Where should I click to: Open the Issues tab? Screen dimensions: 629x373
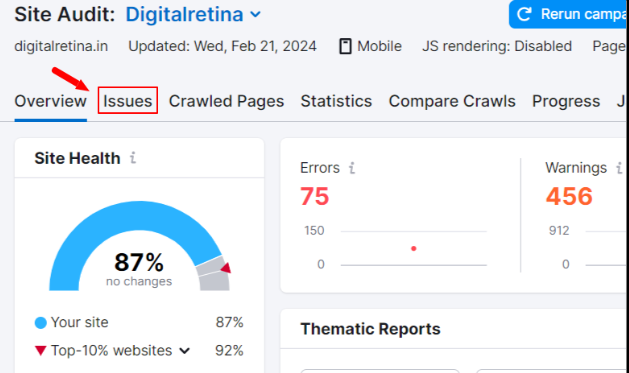(128, 101)
